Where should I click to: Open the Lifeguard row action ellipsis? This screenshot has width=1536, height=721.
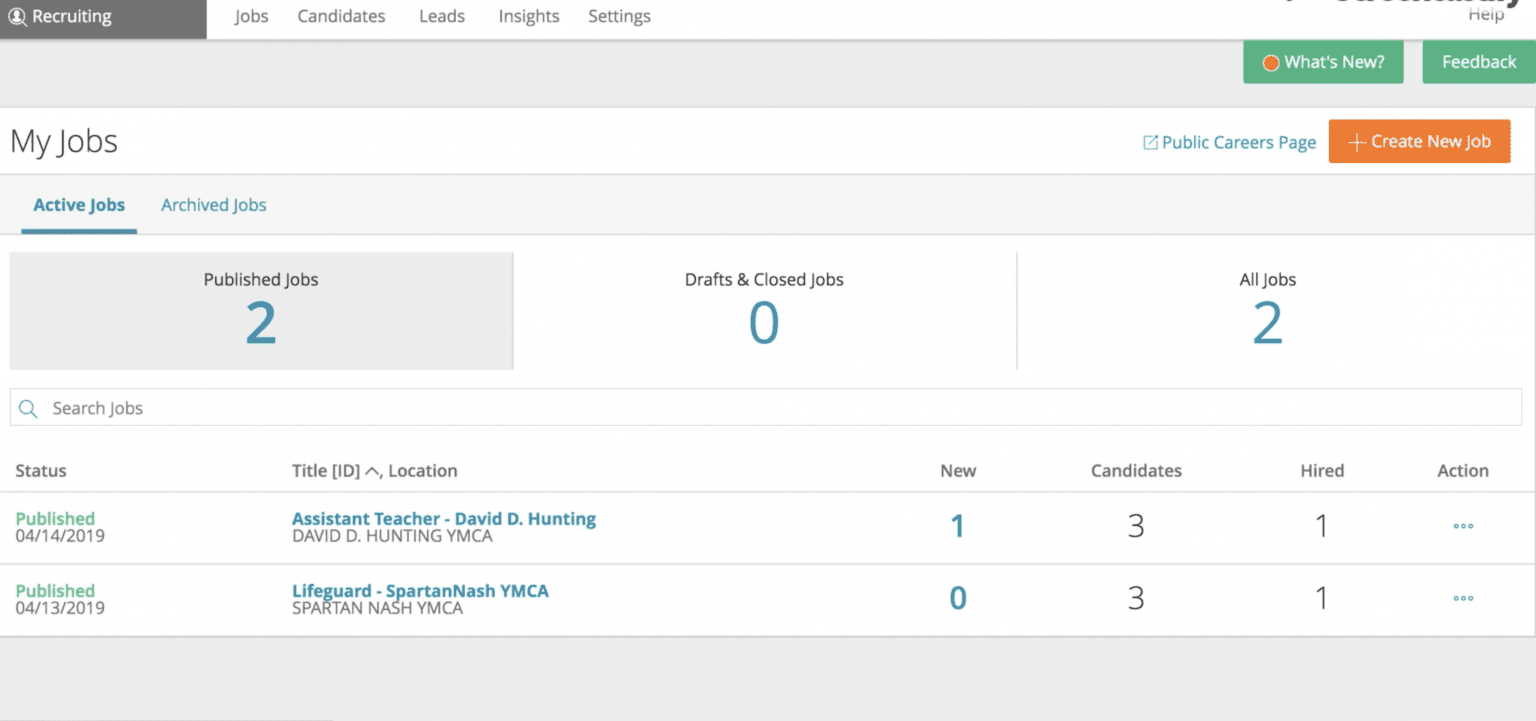point(1463,598)
